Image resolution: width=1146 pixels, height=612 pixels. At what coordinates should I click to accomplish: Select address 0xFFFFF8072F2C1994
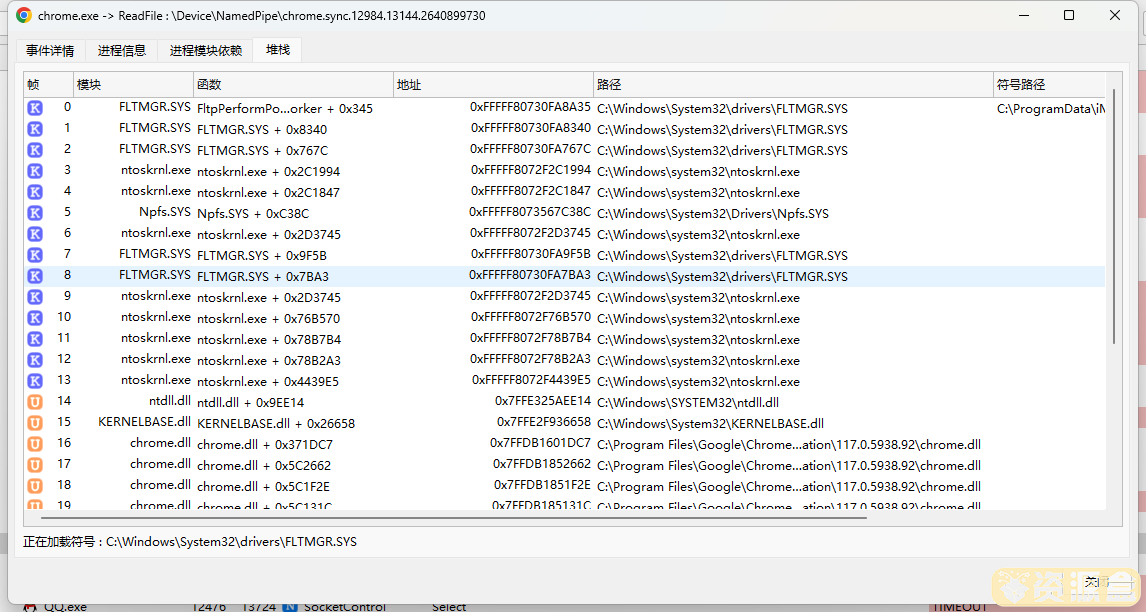pos(531,170)
